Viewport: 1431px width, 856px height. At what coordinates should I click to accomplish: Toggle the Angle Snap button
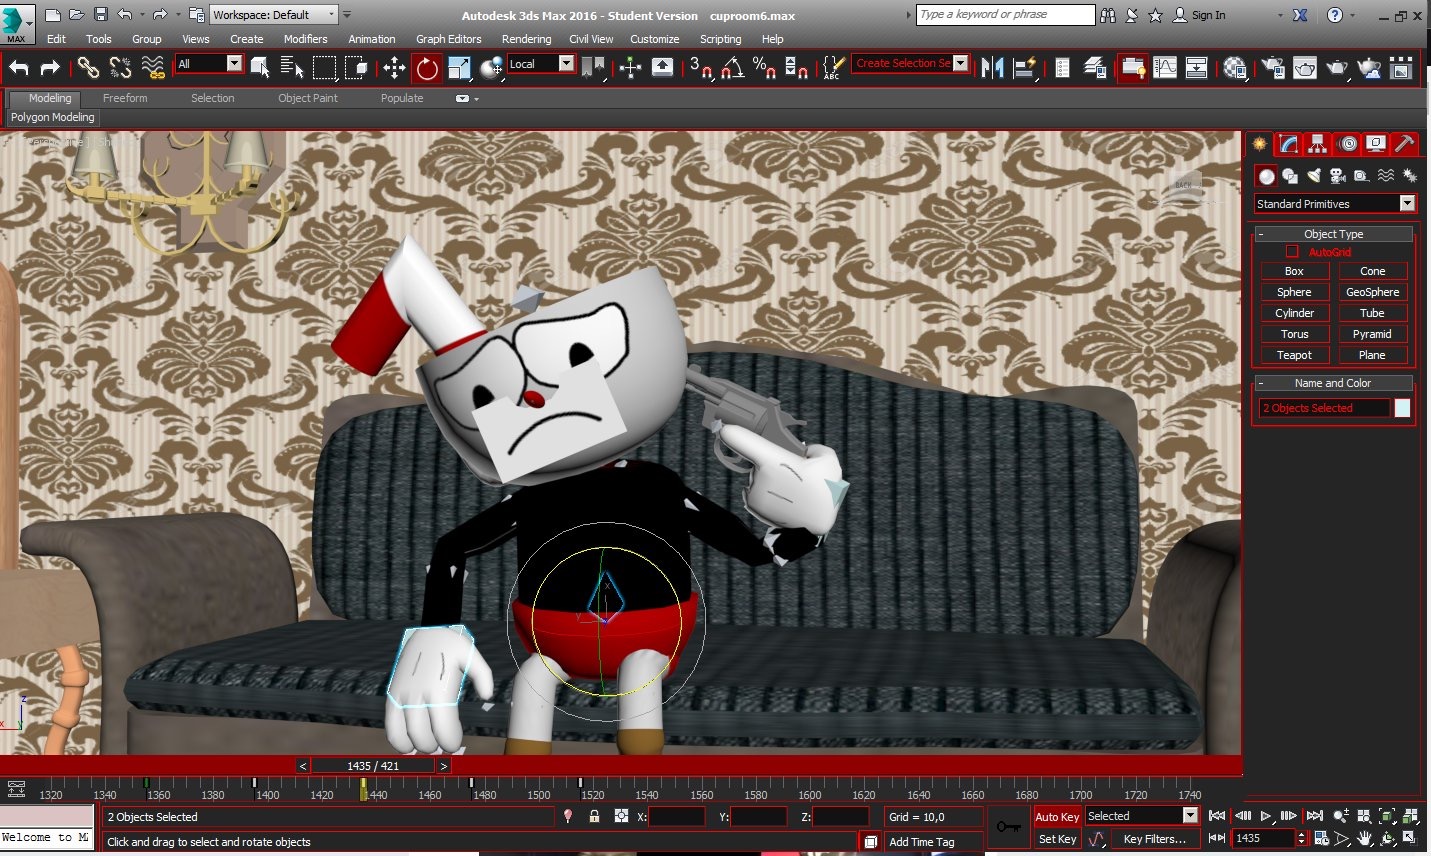[733, 67]
